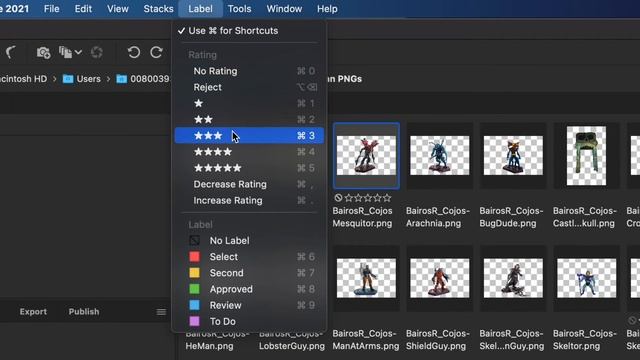Toggle Use ⌘ for Shortcuts option
Viewport: 640px width, 360px height.
point(249,31)
